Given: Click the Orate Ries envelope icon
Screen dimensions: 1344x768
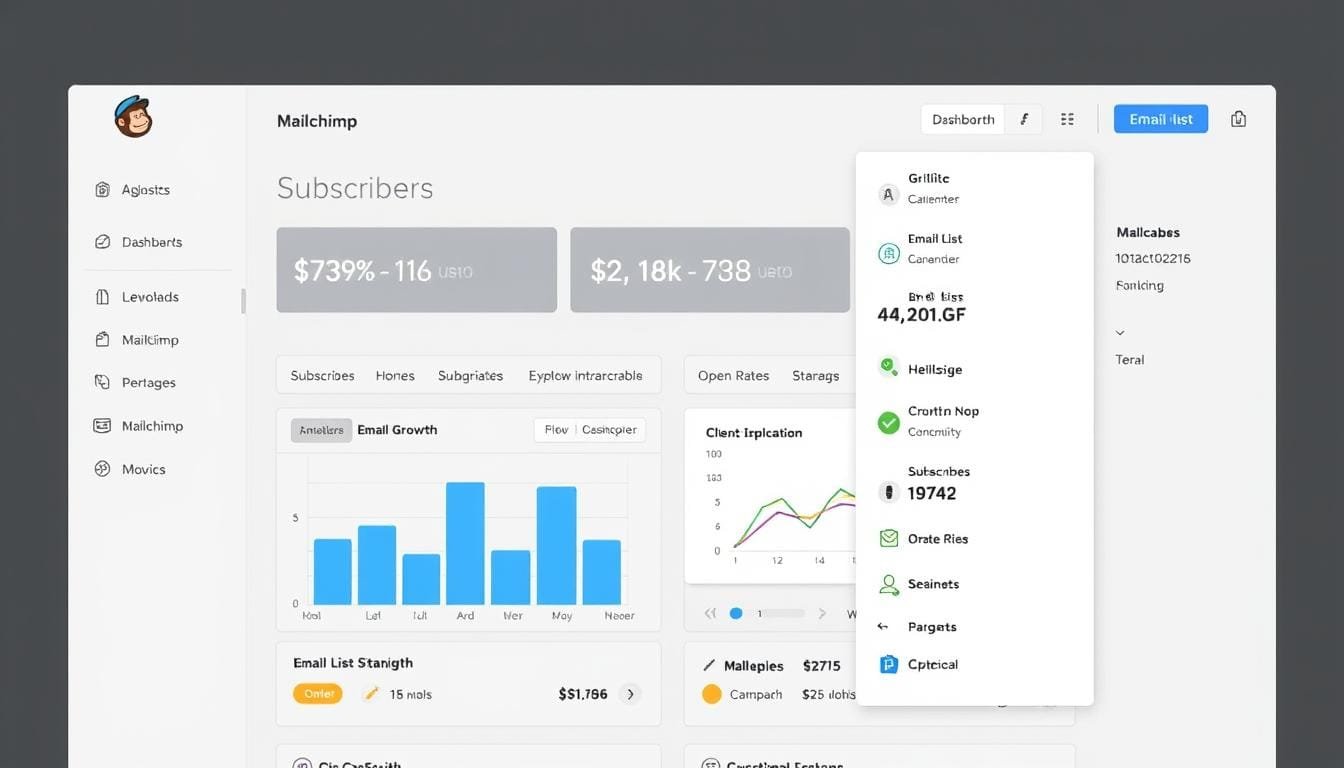Looking at the screenshot, I should pos(888,539).
